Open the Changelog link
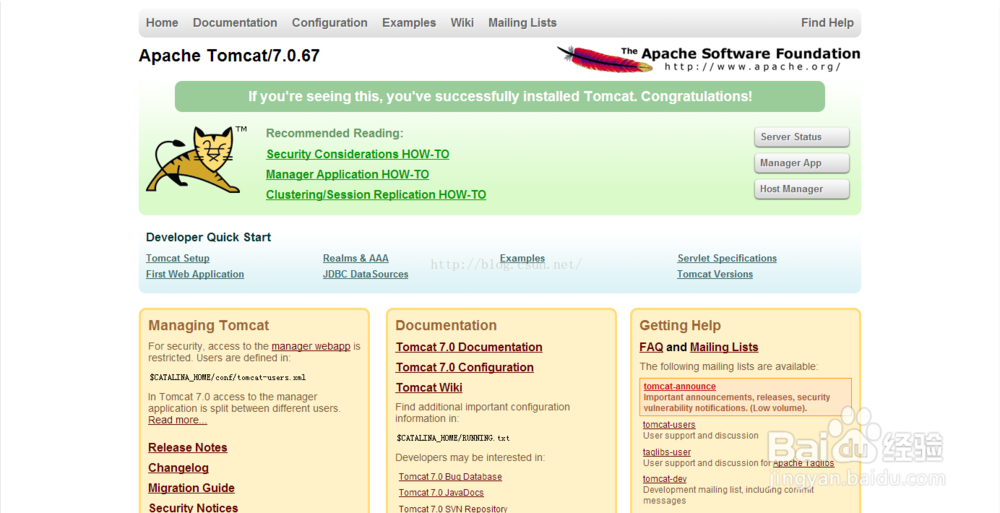This screenshot has width=1000, height=513. click(x=179, y=468)
